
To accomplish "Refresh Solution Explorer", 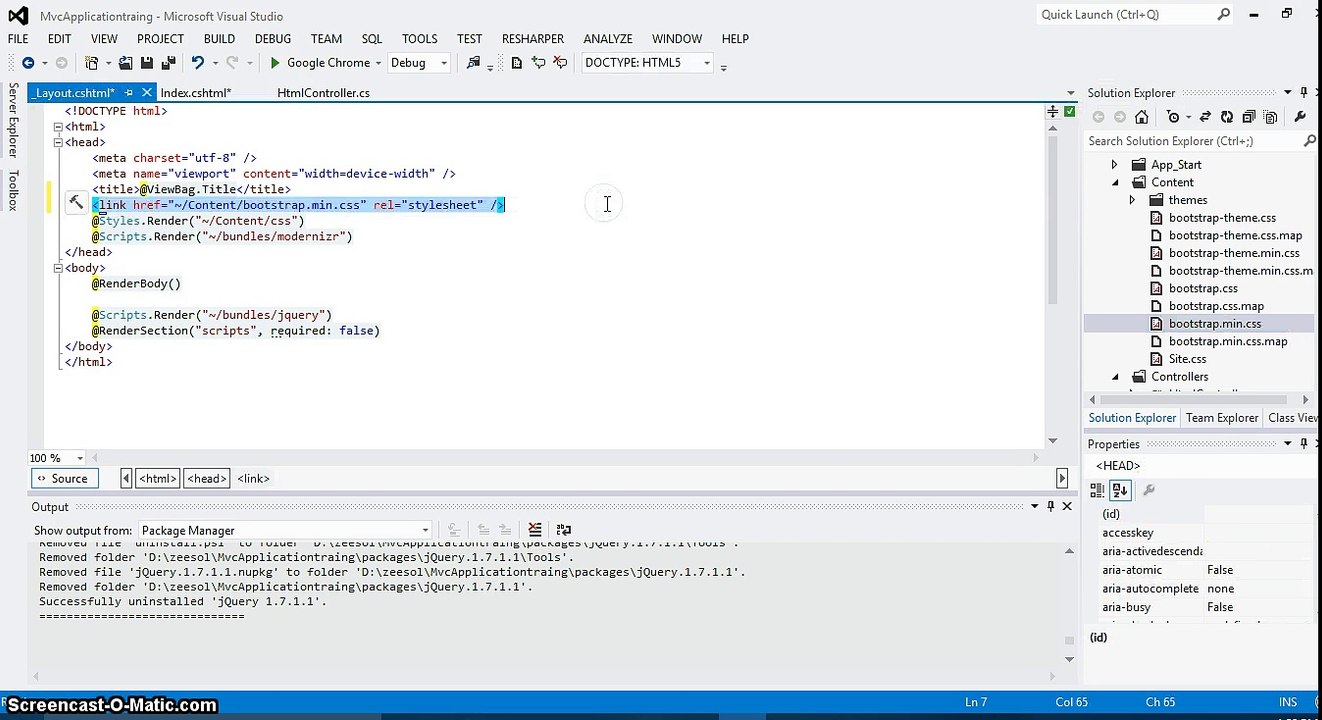I will coord(1227,117).
